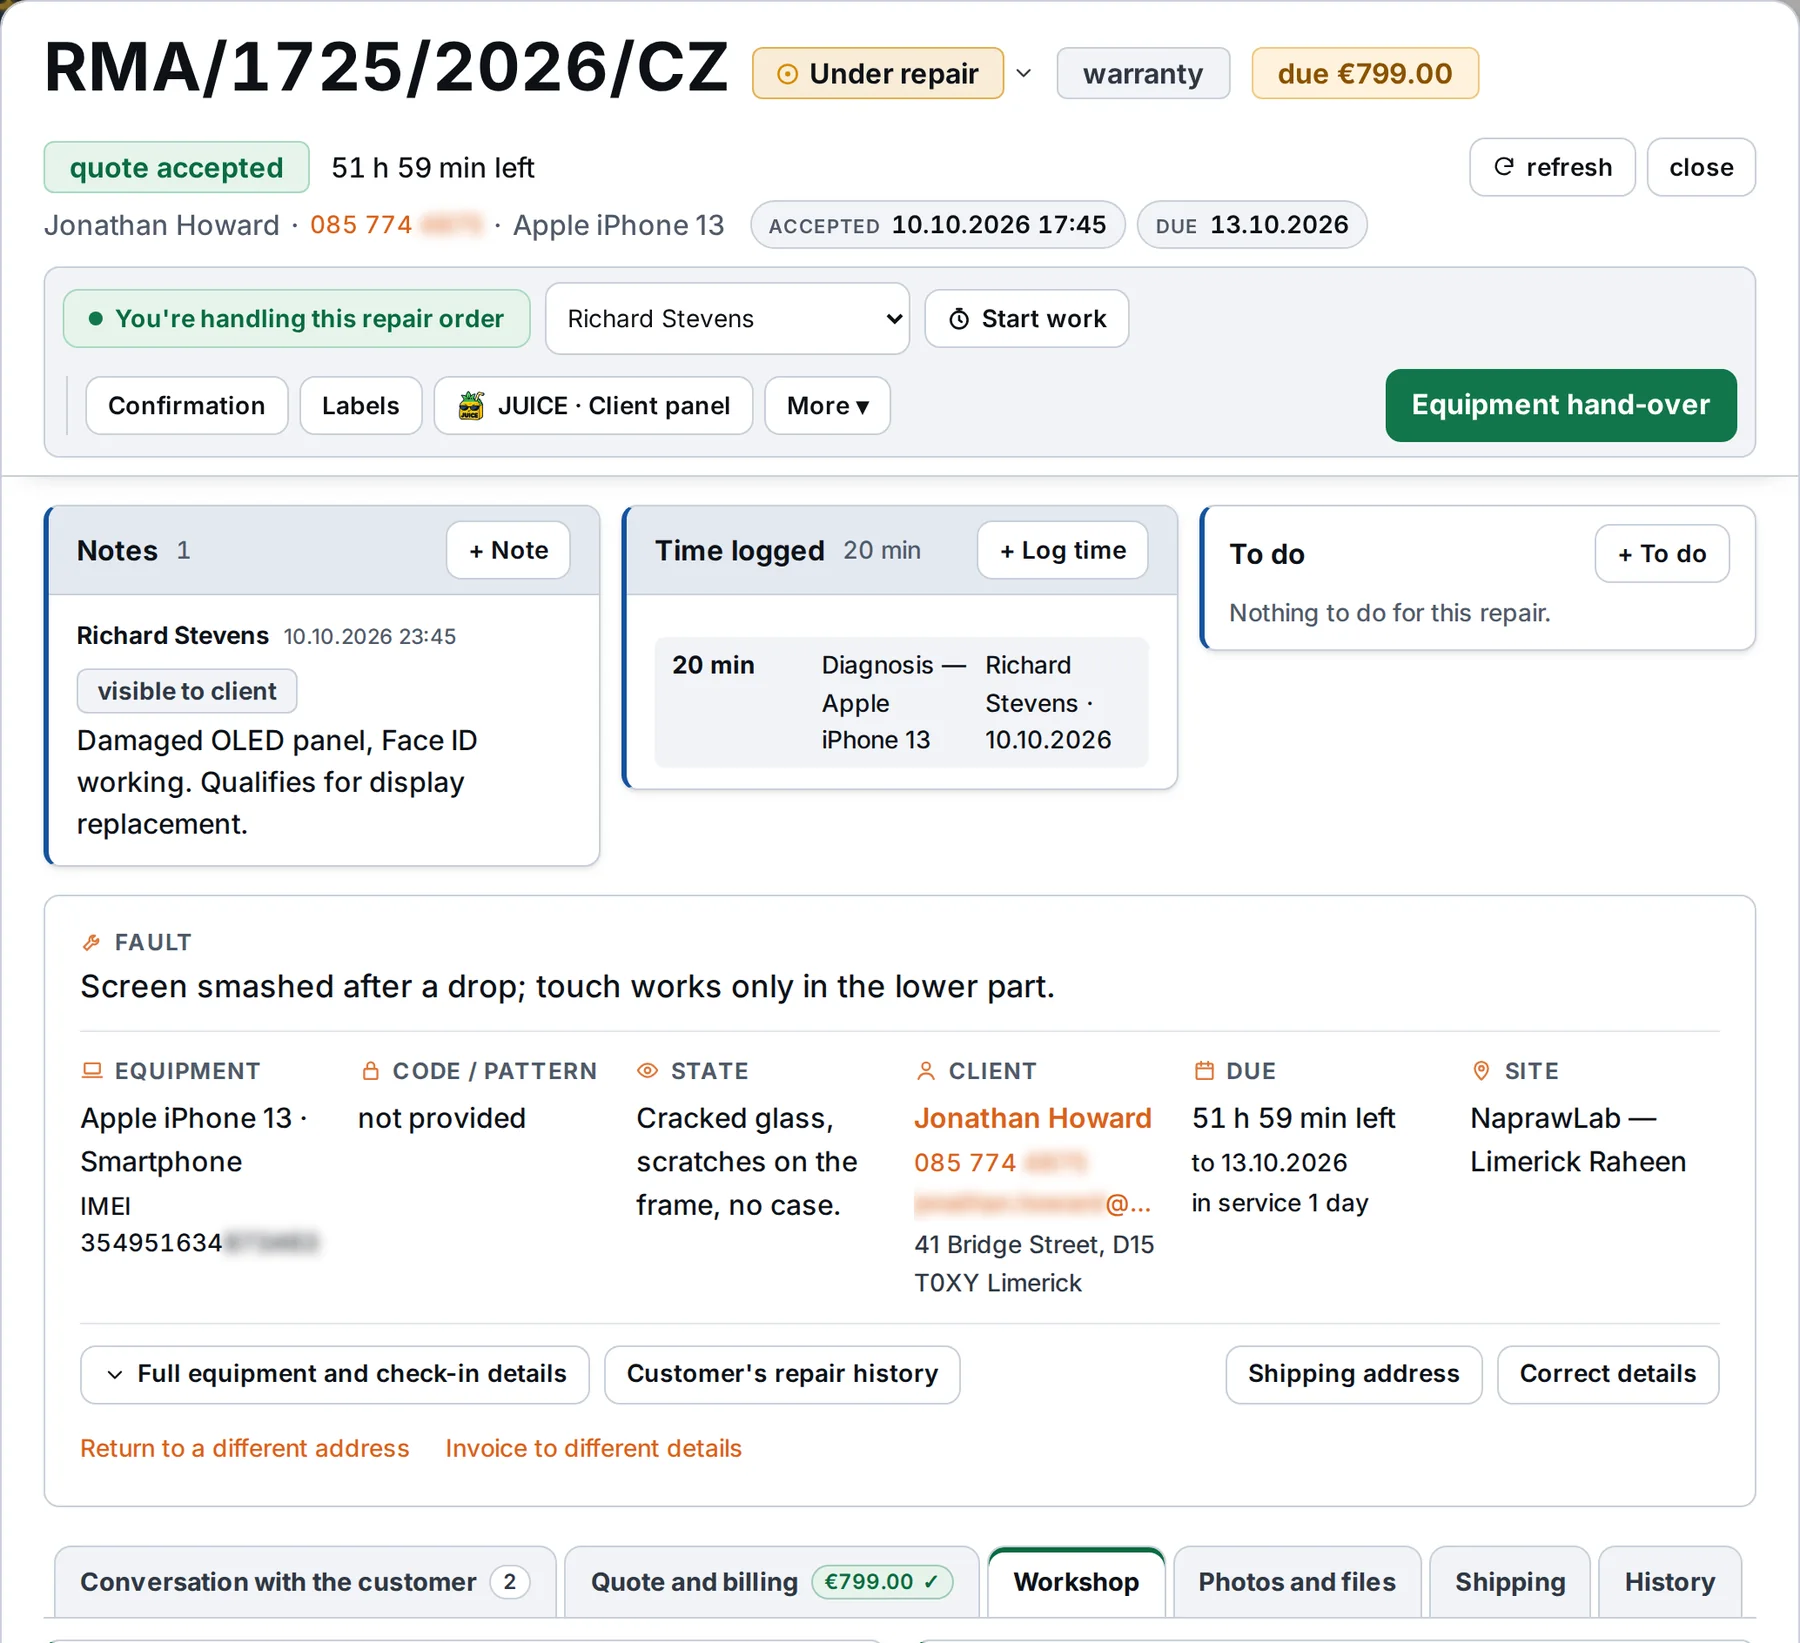Click the person icon beside CLIENT
This screenshot has width=1800, height=1643.
(x=926, y=1071)
